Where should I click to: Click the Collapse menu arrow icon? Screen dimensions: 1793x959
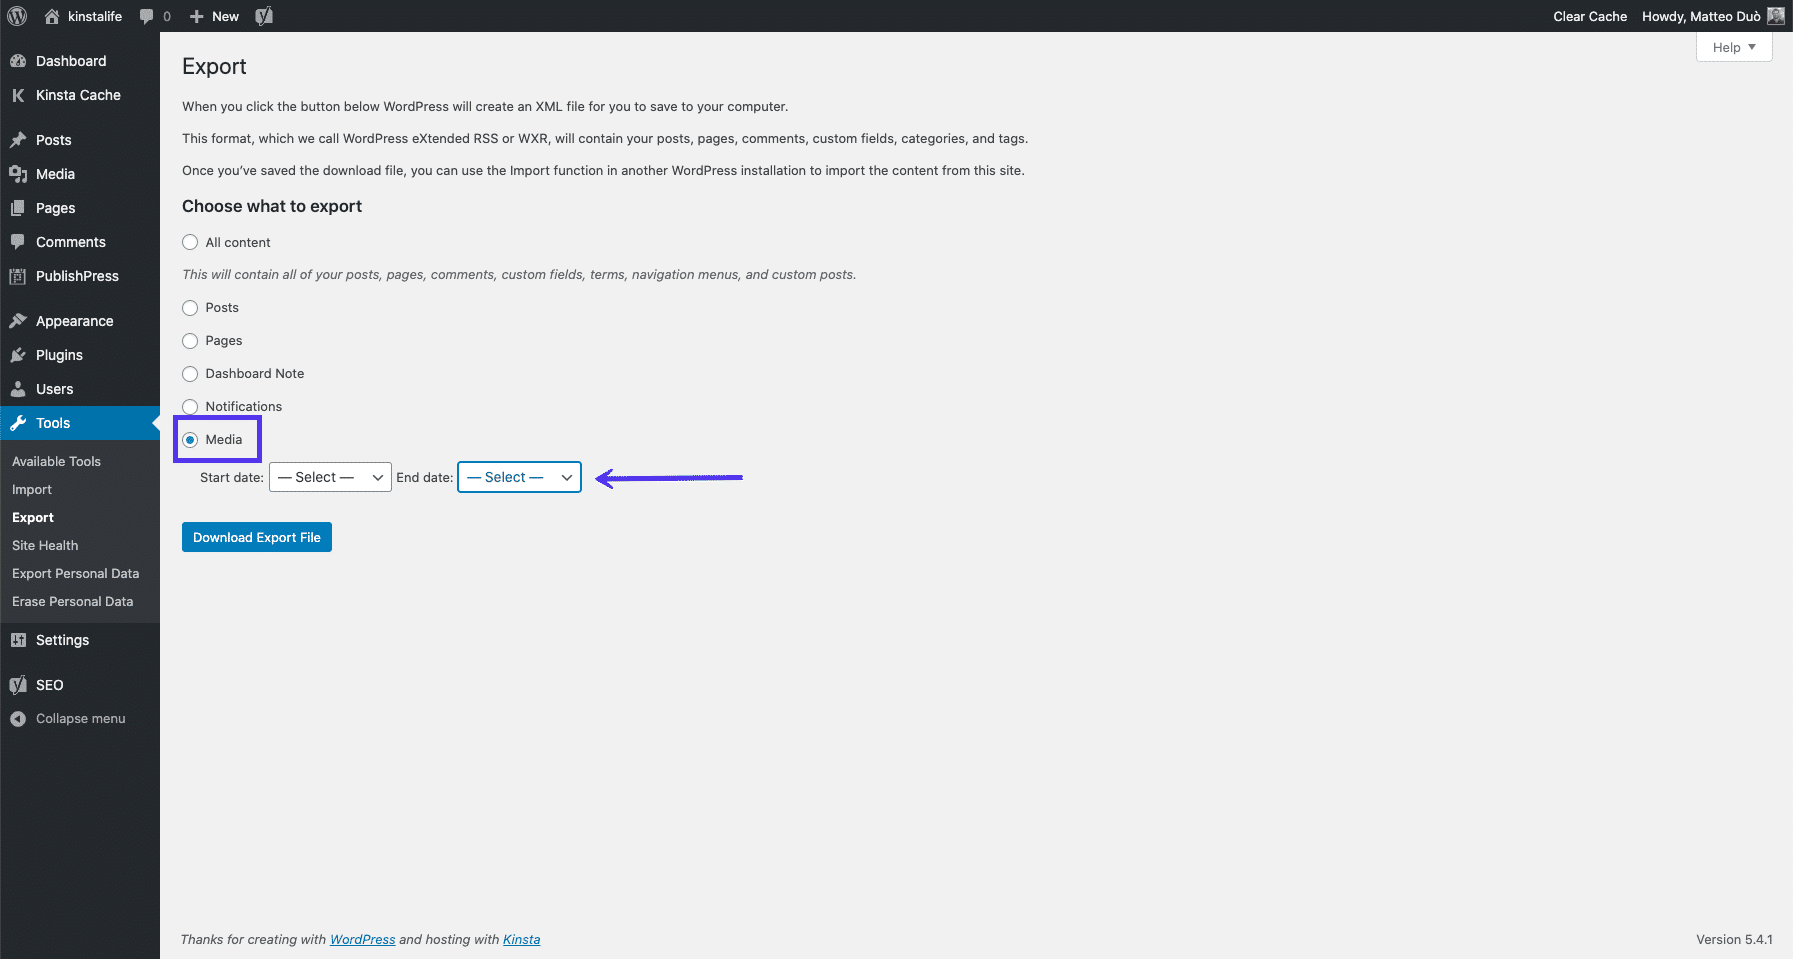pos(18,719)
